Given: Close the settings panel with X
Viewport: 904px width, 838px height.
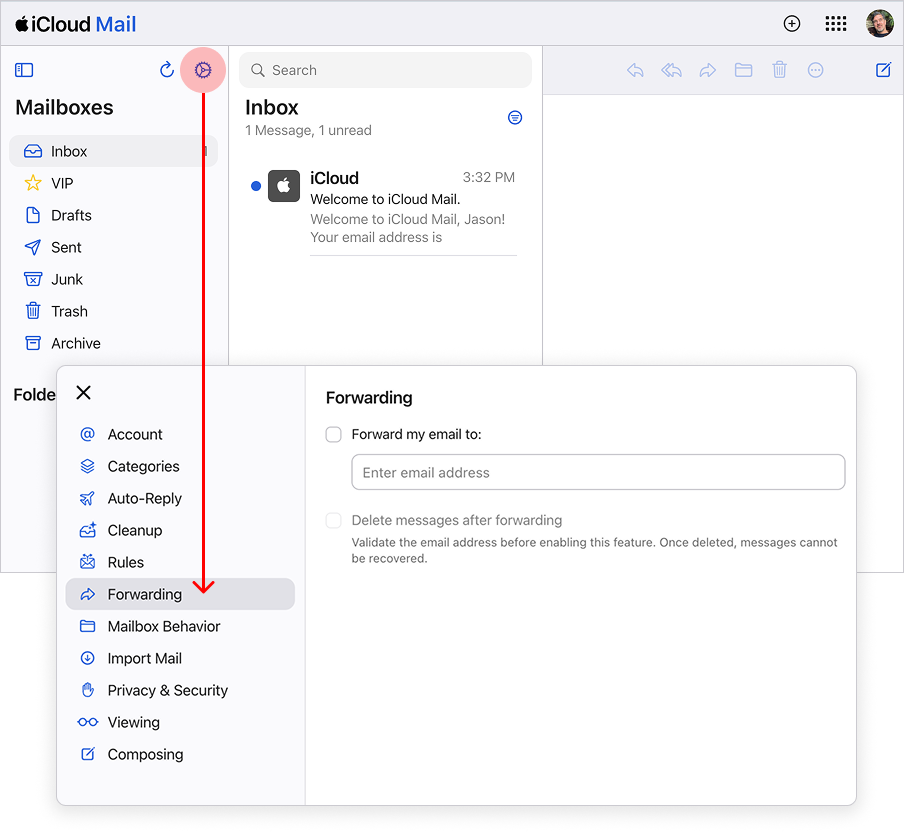Looking at the screenshot, I should tap(84, 392).
